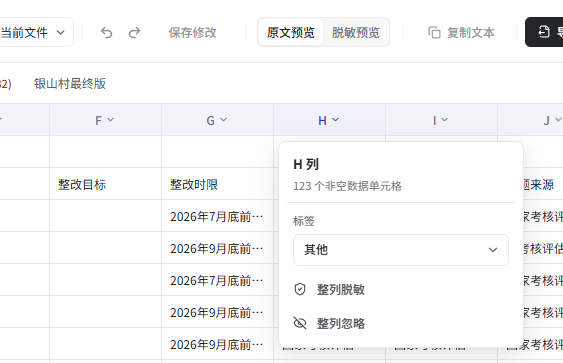Select the 整改时限 header cell
The image size is (563, 363).
[x=218, y=184]
